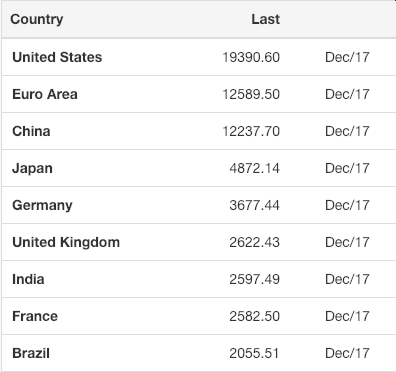Image resolution: width=396 pixels, height=372 pixels.
Task: Select India's 2597.49 value
Action: (254, 279)
